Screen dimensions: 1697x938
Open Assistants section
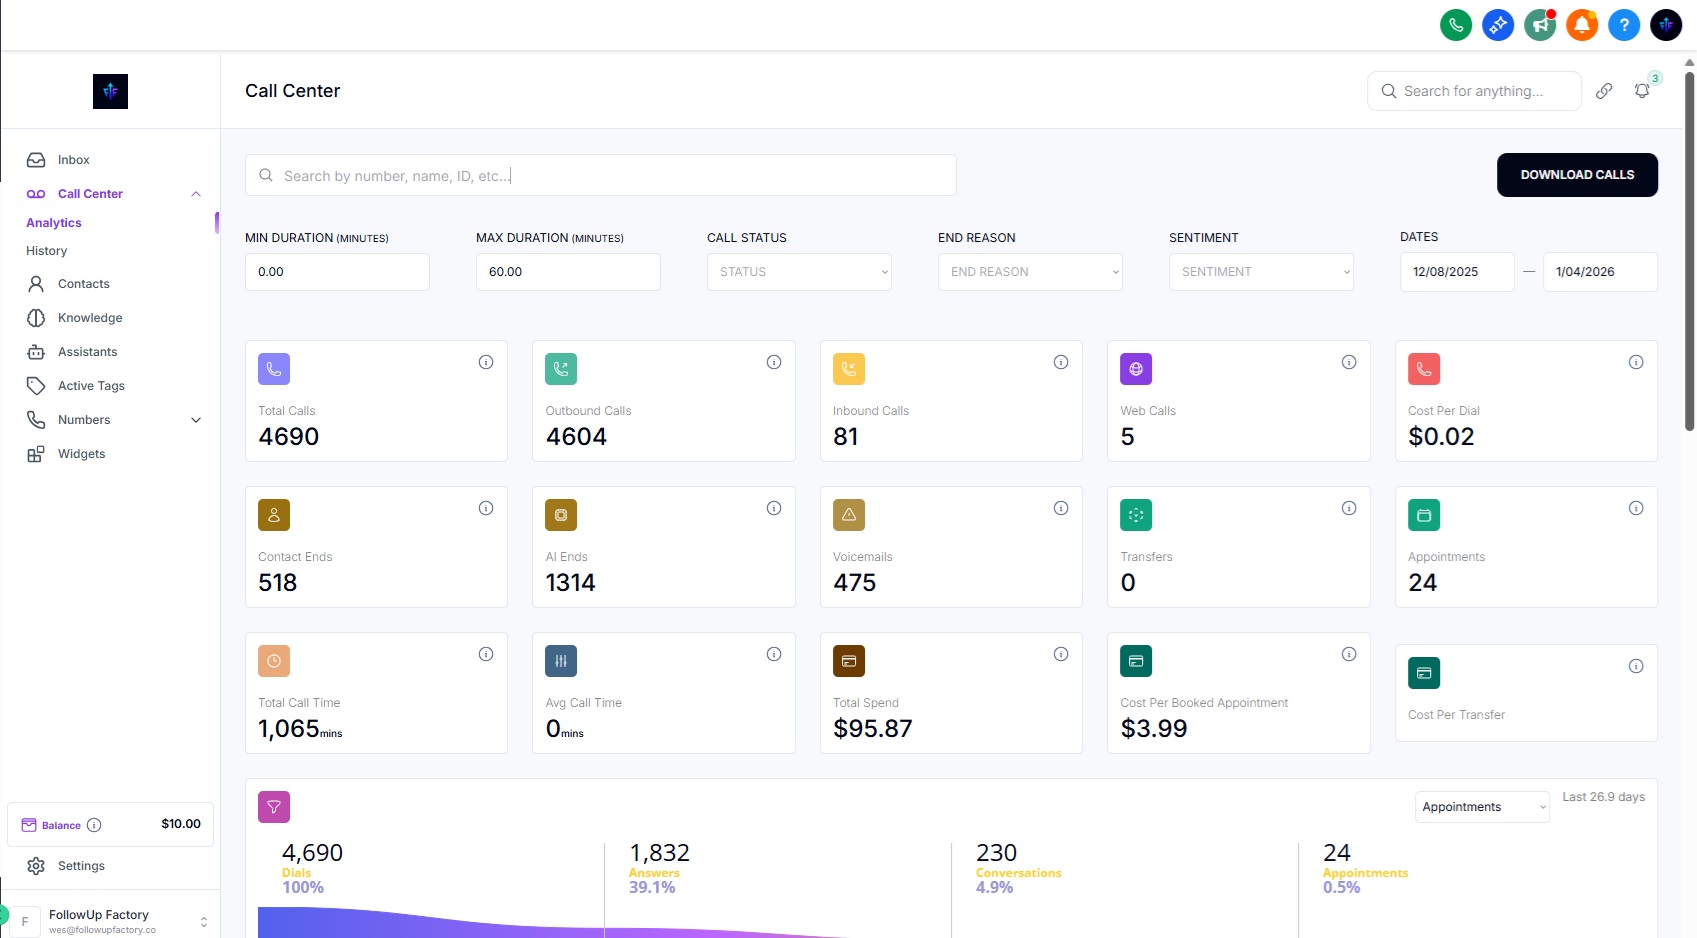87,352
